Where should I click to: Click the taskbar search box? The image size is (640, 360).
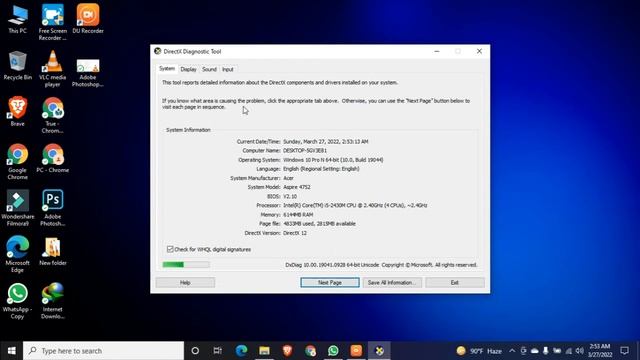[x=104, y=351]
